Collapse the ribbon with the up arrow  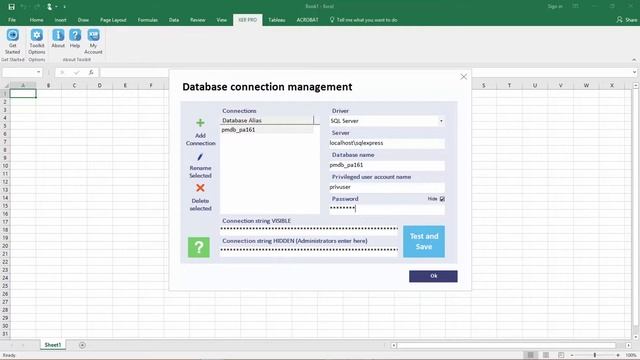634,60
